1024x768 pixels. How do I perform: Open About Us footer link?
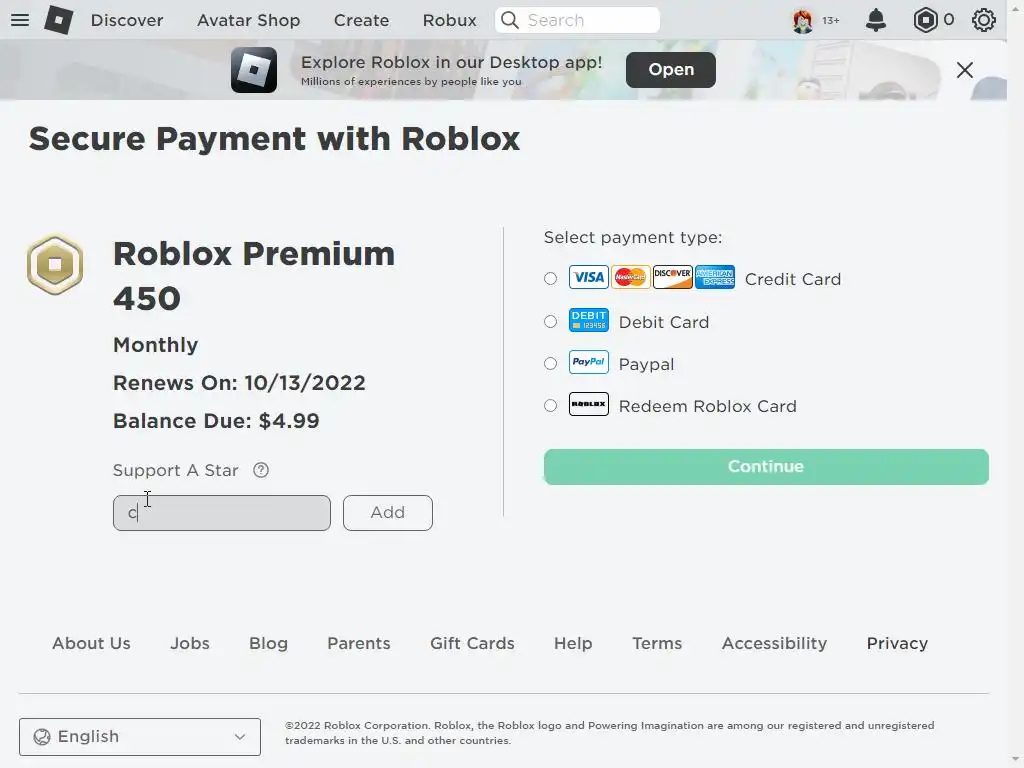(91, 643)
